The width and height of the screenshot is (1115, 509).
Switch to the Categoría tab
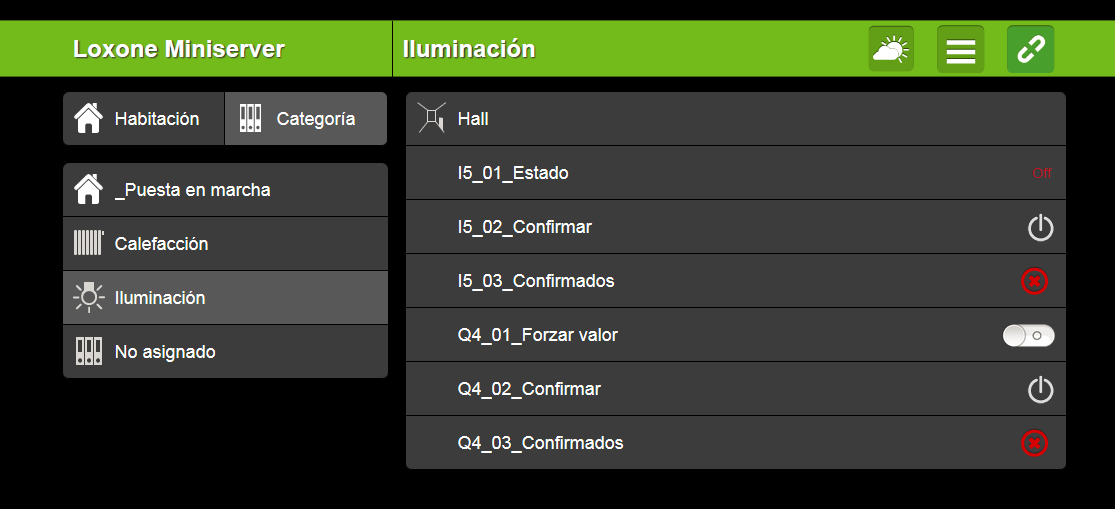305,119
